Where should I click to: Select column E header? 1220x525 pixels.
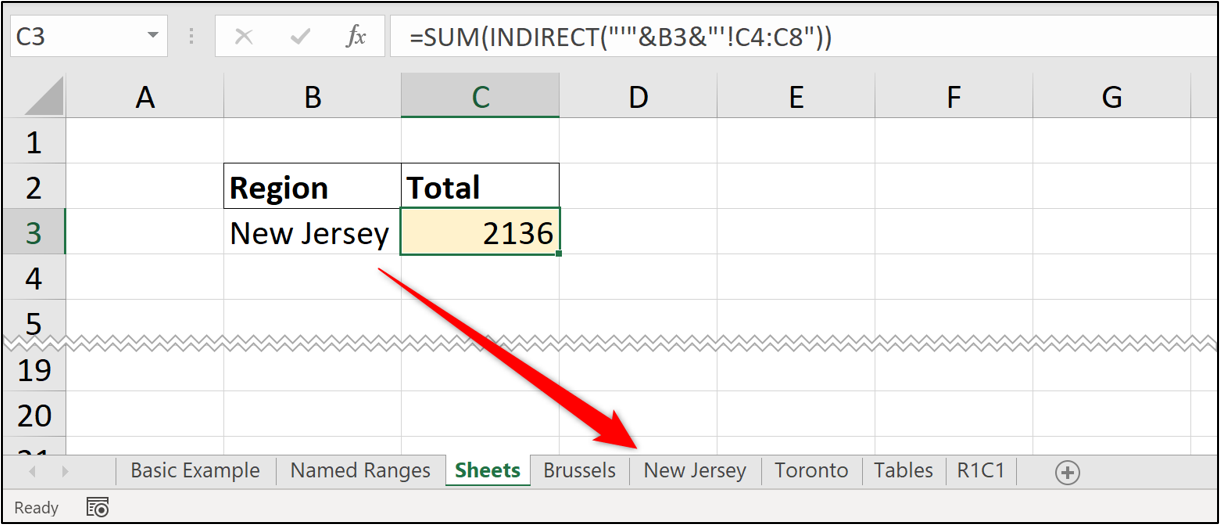click(x=796, y=97)
